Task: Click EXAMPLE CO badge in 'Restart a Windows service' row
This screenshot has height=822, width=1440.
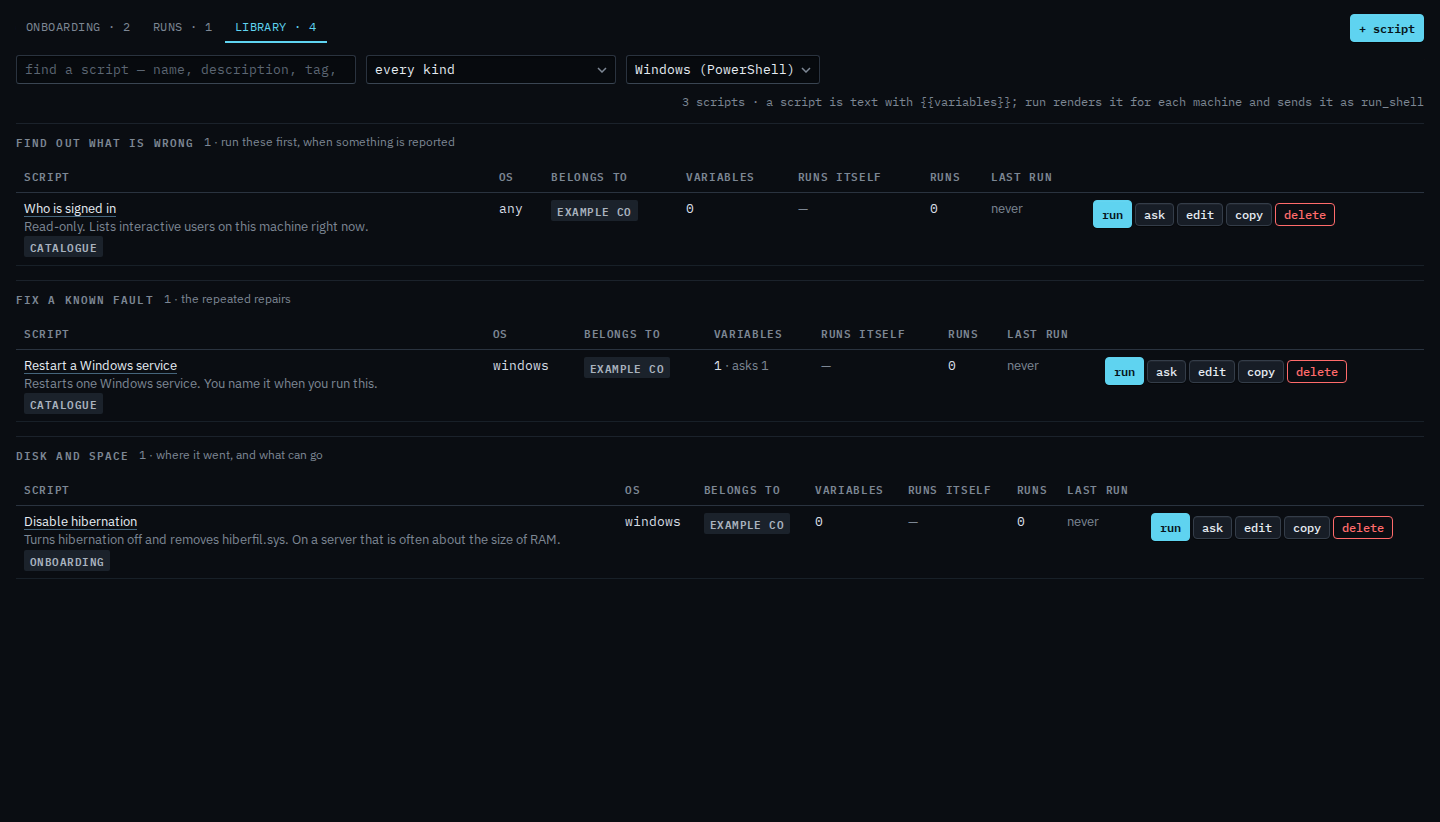Action: [627, 369]
